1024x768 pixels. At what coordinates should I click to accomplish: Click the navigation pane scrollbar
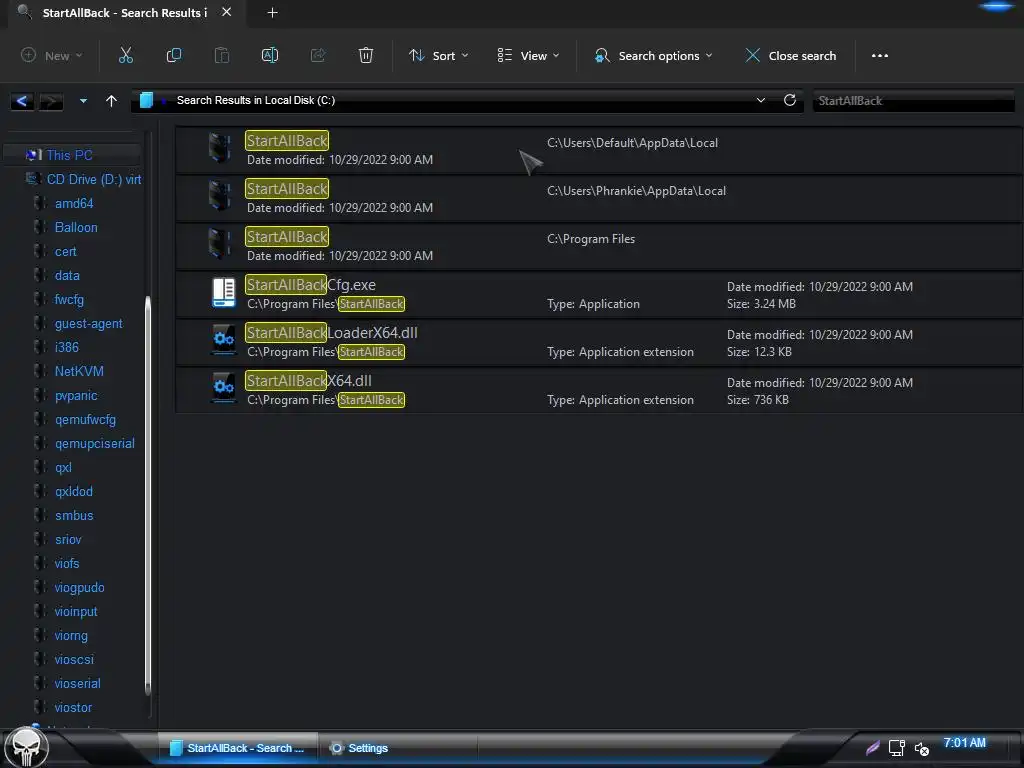coord(148,496)
